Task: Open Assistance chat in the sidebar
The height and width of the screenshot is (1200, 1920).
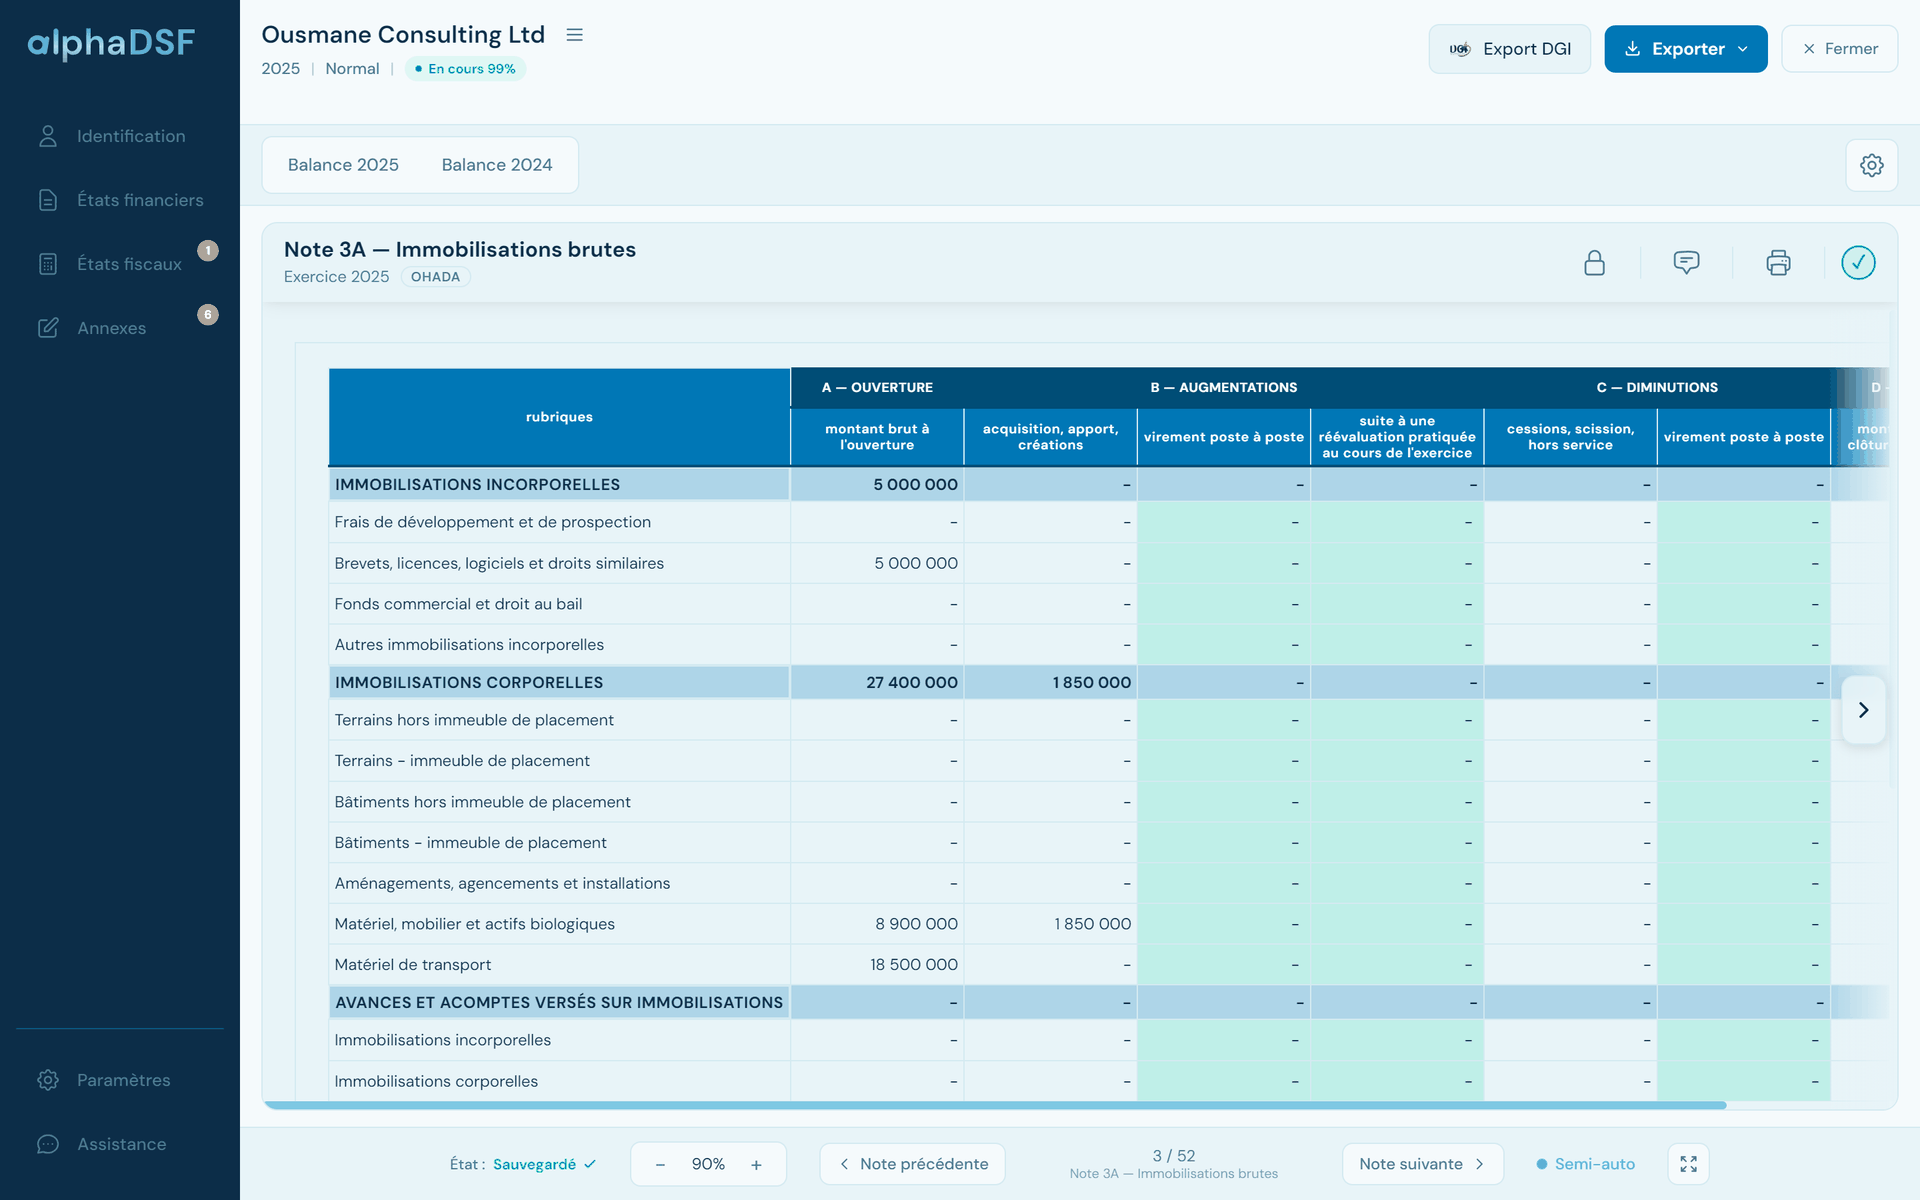Action: (120, 1144)
